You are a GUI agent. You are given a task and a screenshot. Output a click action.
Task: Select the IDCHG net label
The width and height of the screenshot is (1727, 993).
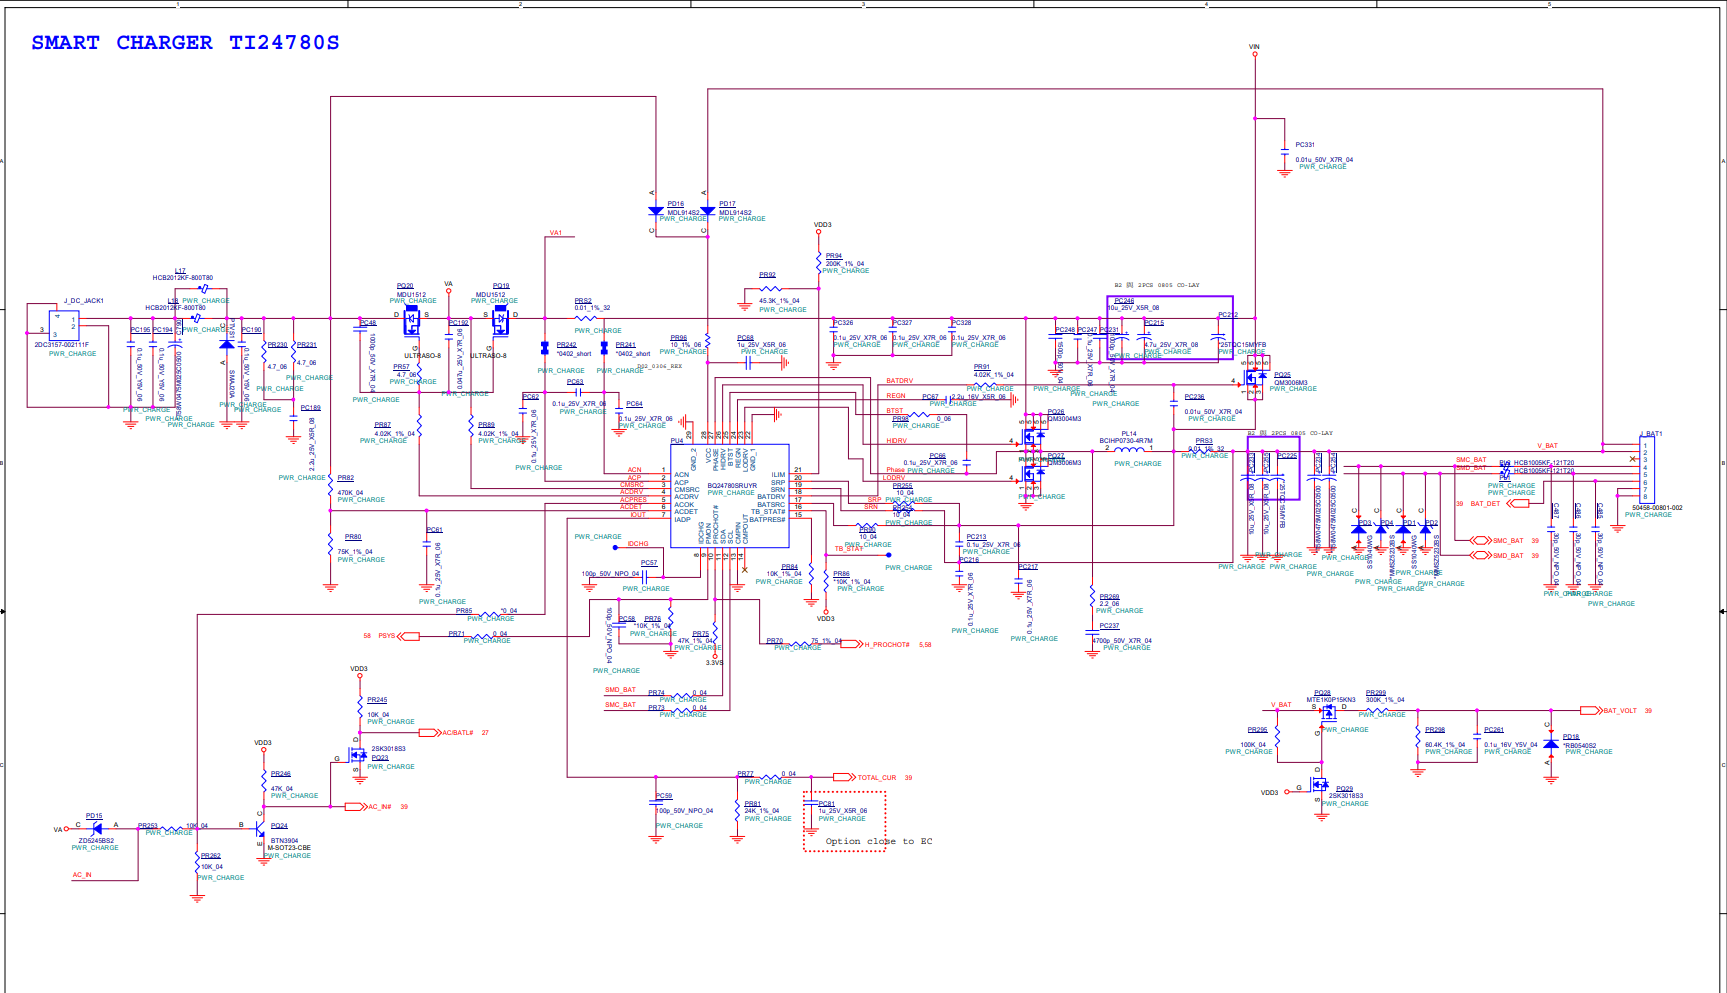coord(638,544)
